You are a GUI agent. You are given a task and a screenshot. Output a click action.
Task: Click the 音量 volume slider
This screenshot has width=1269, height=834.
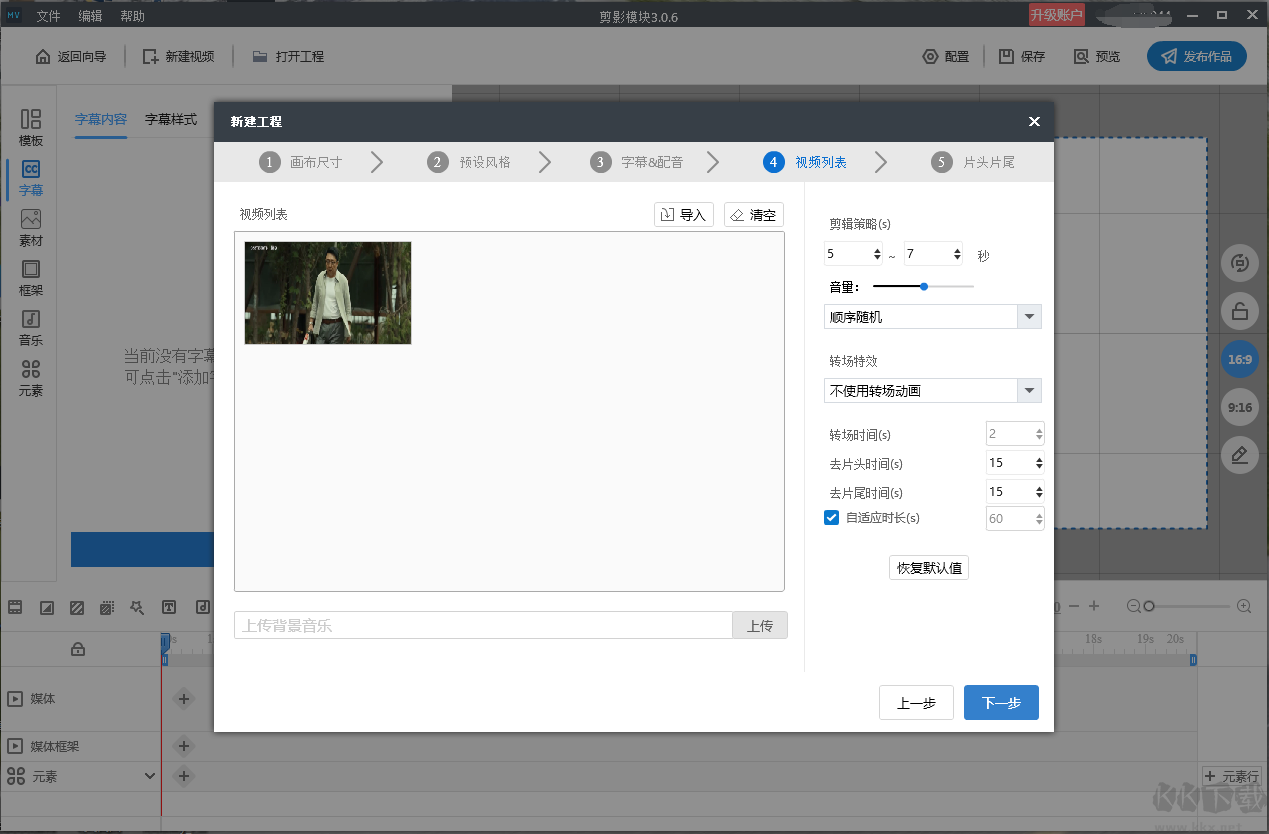click(923, 287)
